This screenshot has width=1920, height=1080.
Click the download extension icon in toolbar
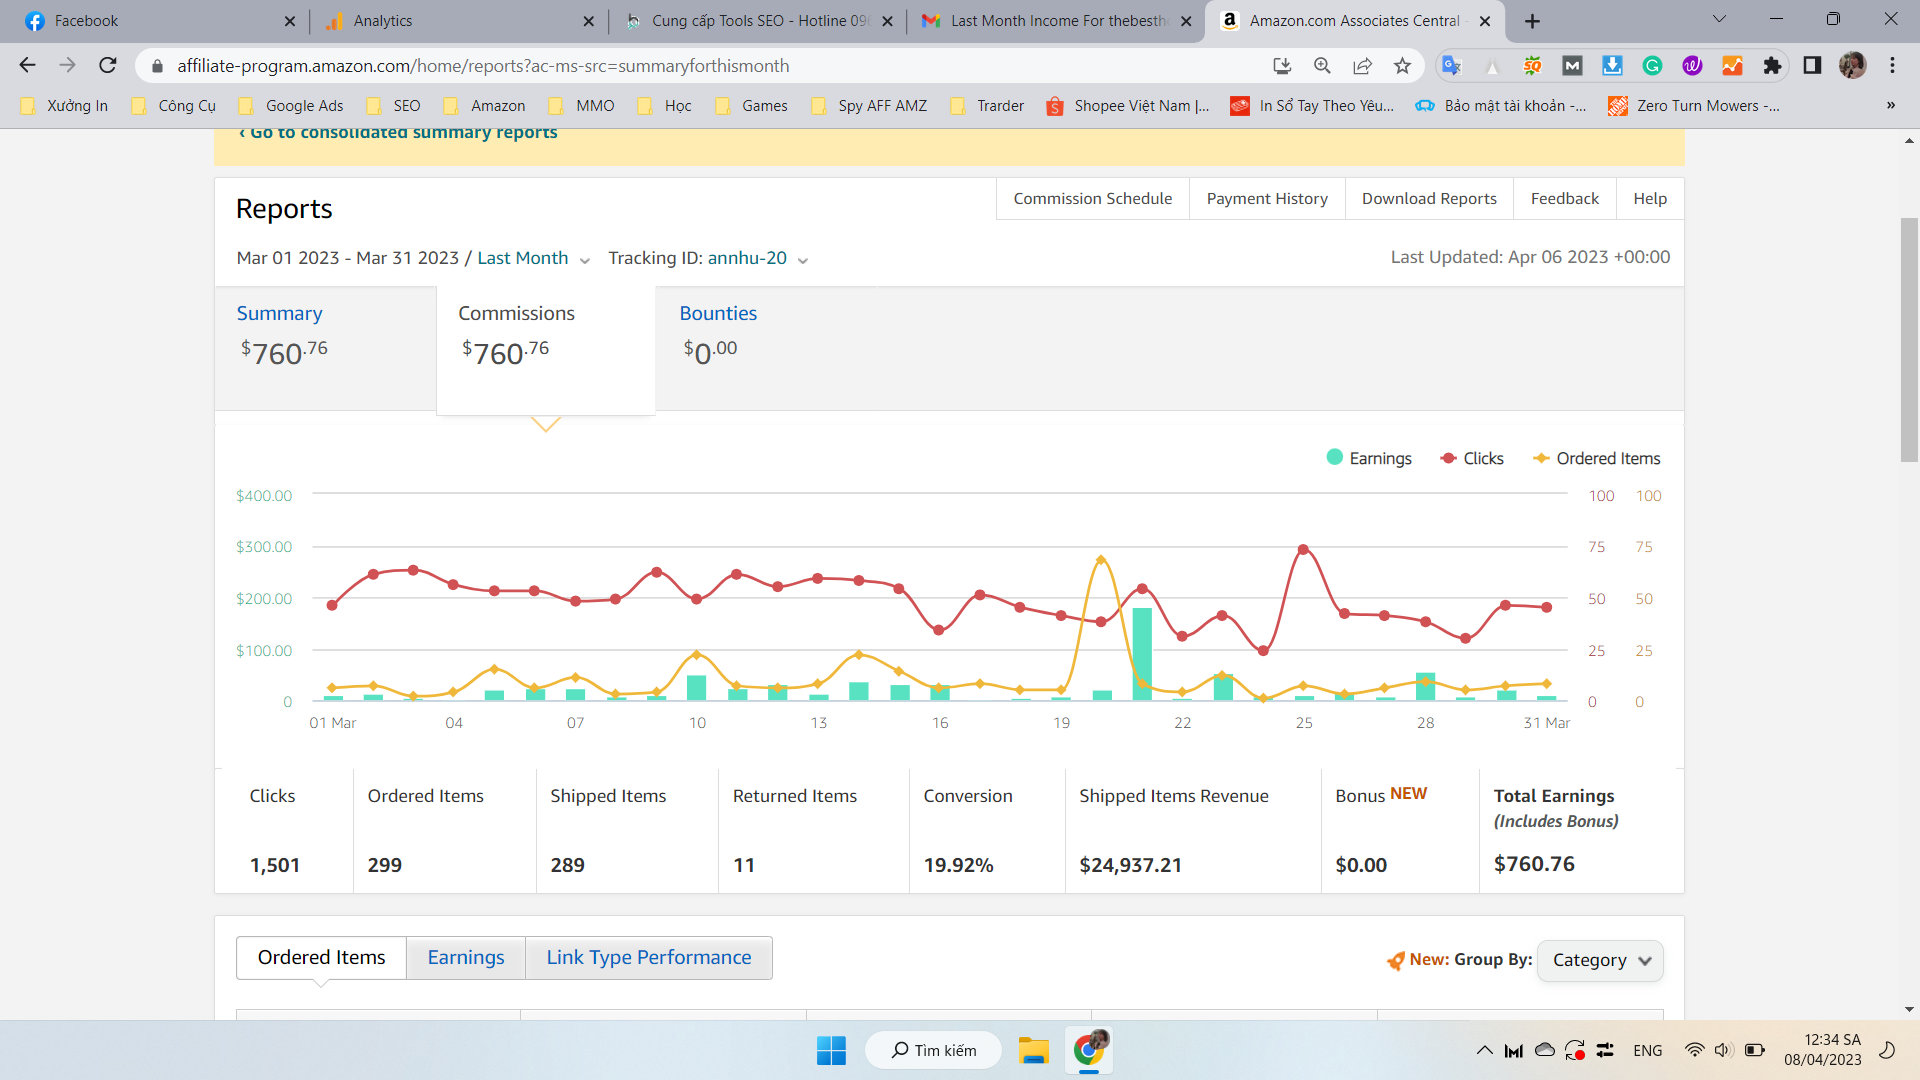click(1612, 65)
